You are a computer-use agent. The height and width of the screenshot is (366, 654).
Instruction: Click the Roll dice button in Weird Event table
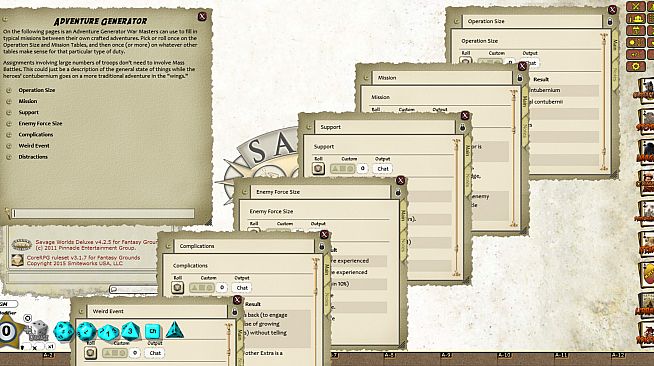[x=91, y=353]
